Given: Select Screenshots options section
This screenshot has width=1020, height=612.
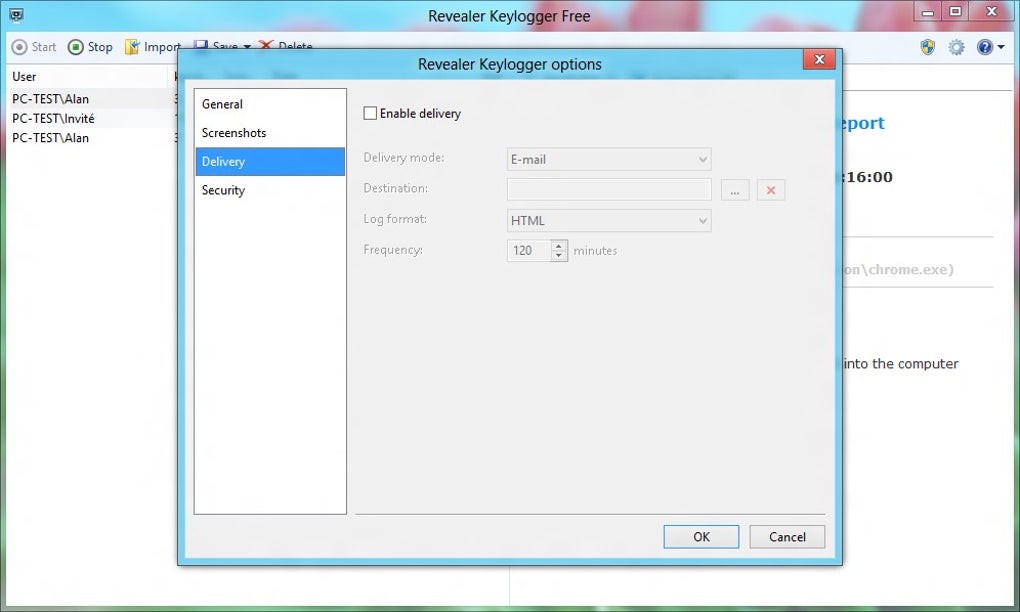Looking at the screenshot, I should tap(270, 133).
